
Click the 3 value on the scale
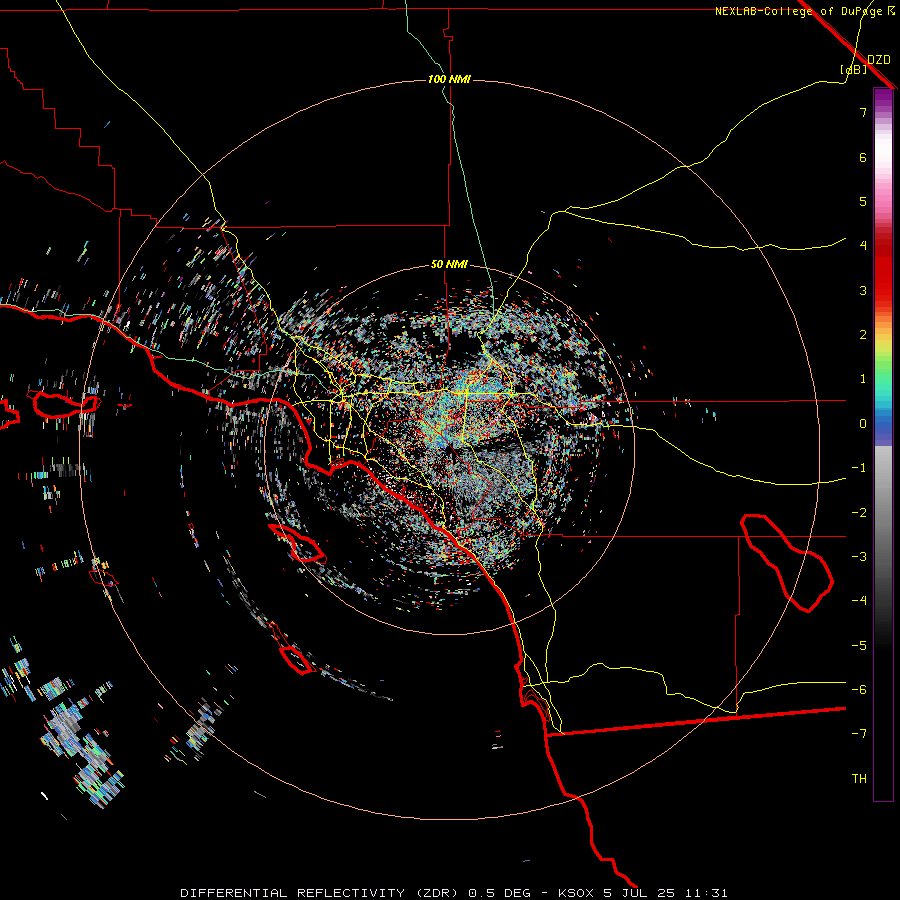(863, 290)
